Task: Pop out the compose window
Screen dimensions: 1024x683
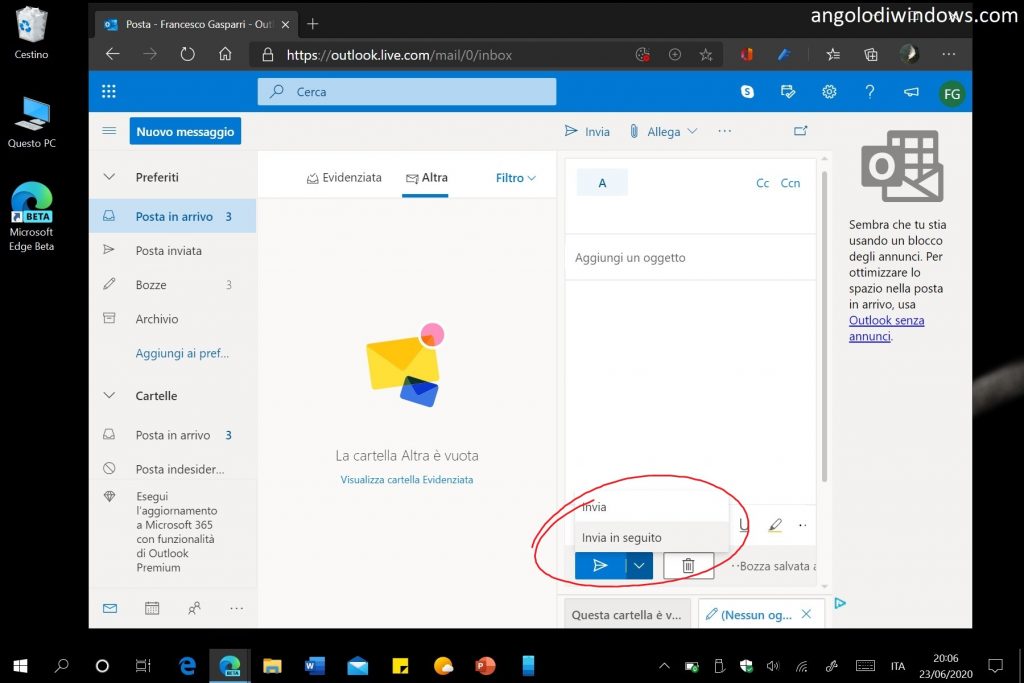Action: (x=800, y=131)
